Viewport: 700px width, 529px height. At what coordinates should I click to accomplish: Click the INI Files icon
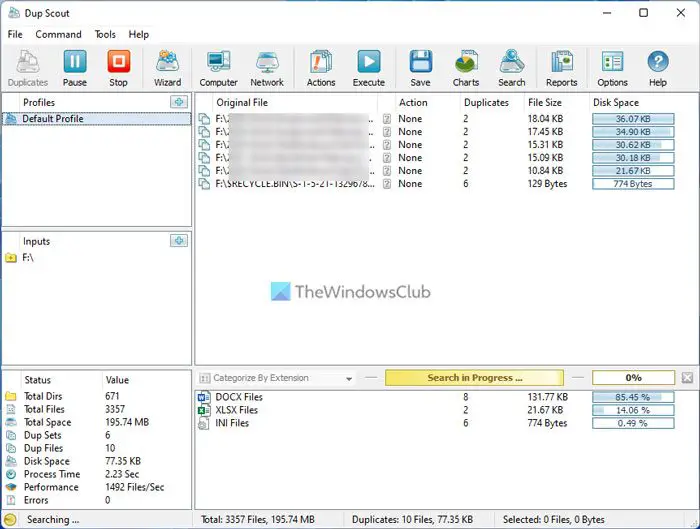point(204,423)
